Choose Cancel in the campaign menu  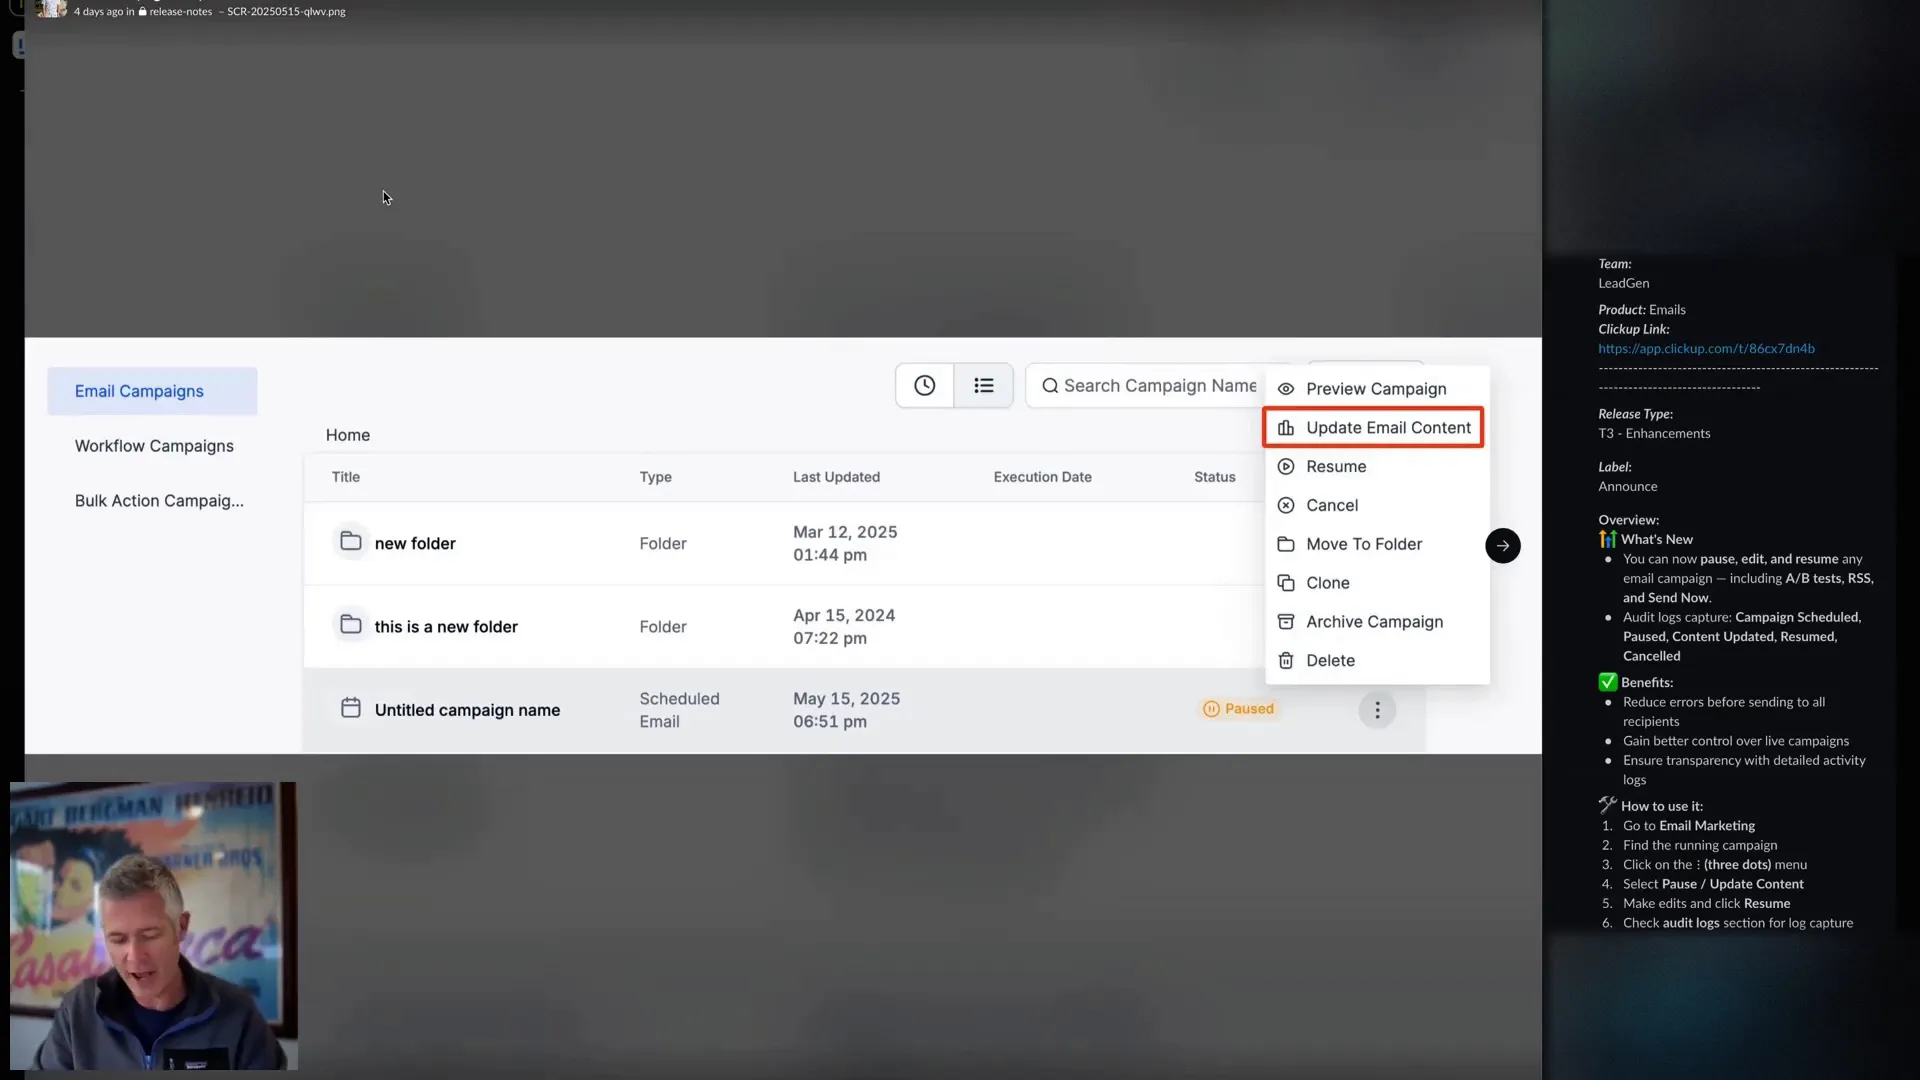[x=1376, y=506]
